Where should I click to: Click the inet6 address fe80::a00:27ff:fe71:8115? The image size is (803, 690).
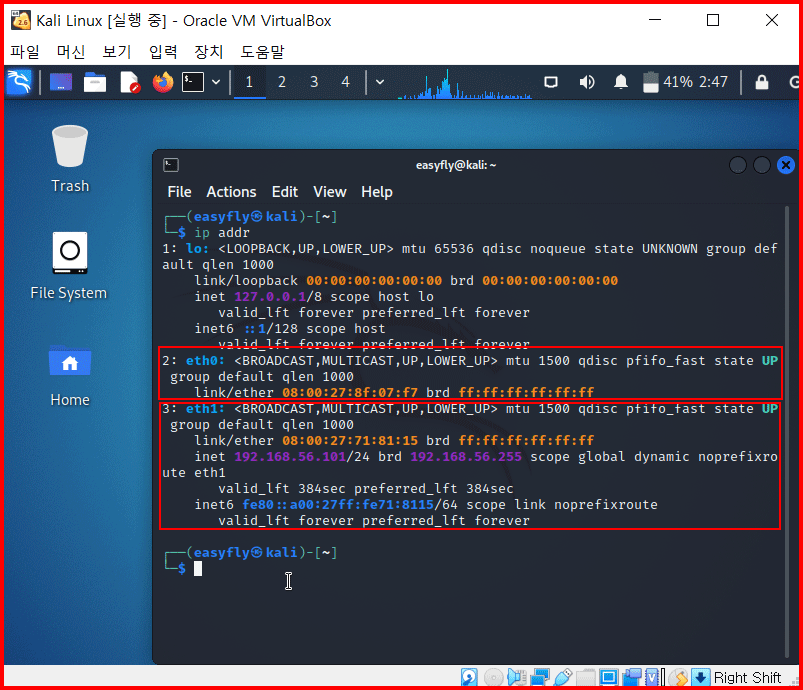(x=338, y=505)
